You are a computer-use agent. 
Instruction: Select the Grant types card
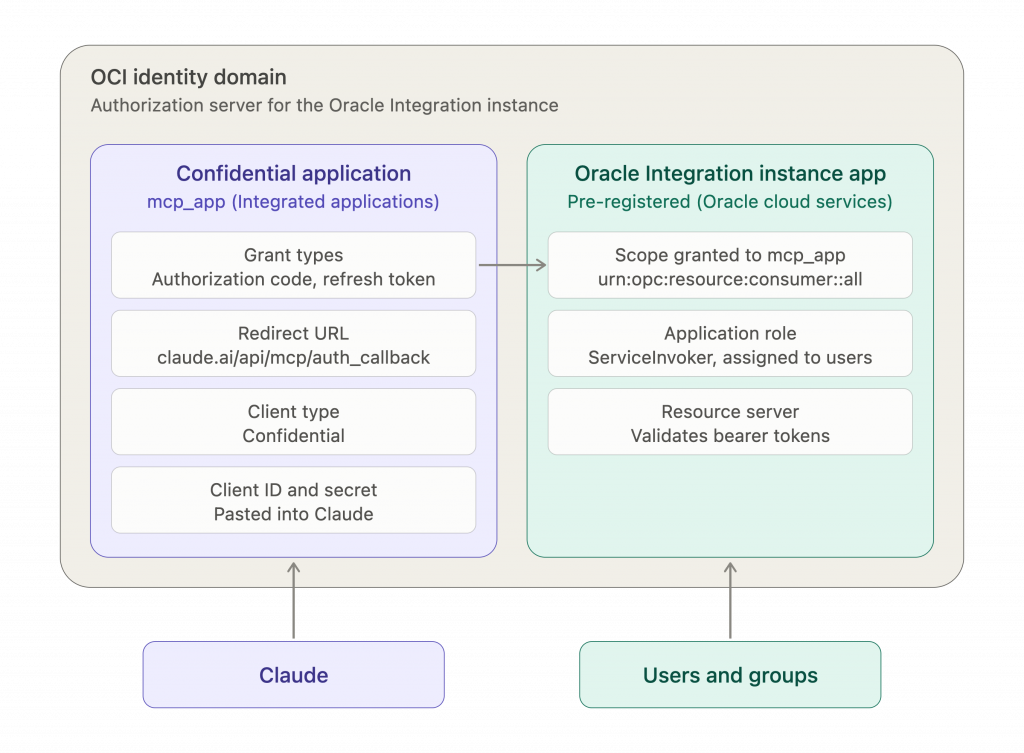coord(293,266)
